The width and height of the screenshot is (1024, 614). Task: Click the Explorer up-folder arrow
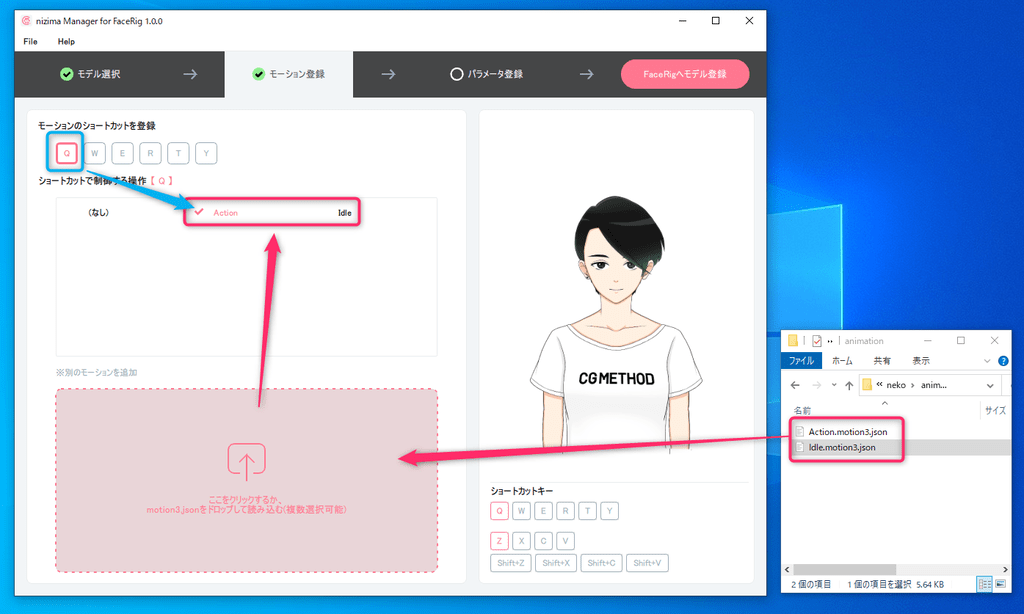pyautogui.click(x=848, y=385)
